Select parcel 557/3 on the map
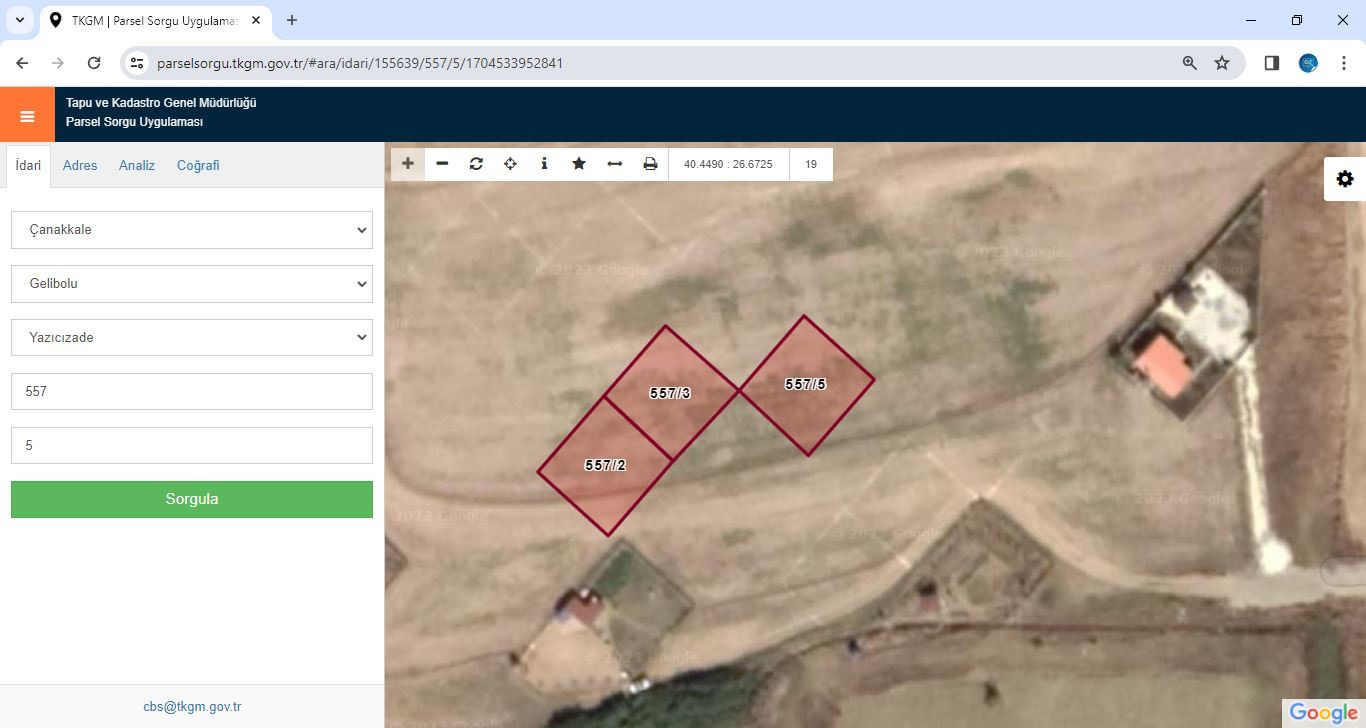 click(x=670, y=394)
